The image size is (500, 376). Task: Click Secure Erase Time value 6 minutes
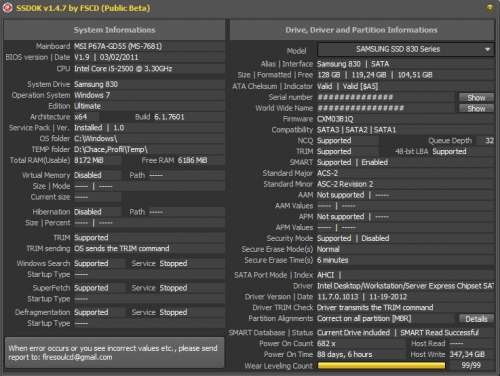[x=332, y=260]
